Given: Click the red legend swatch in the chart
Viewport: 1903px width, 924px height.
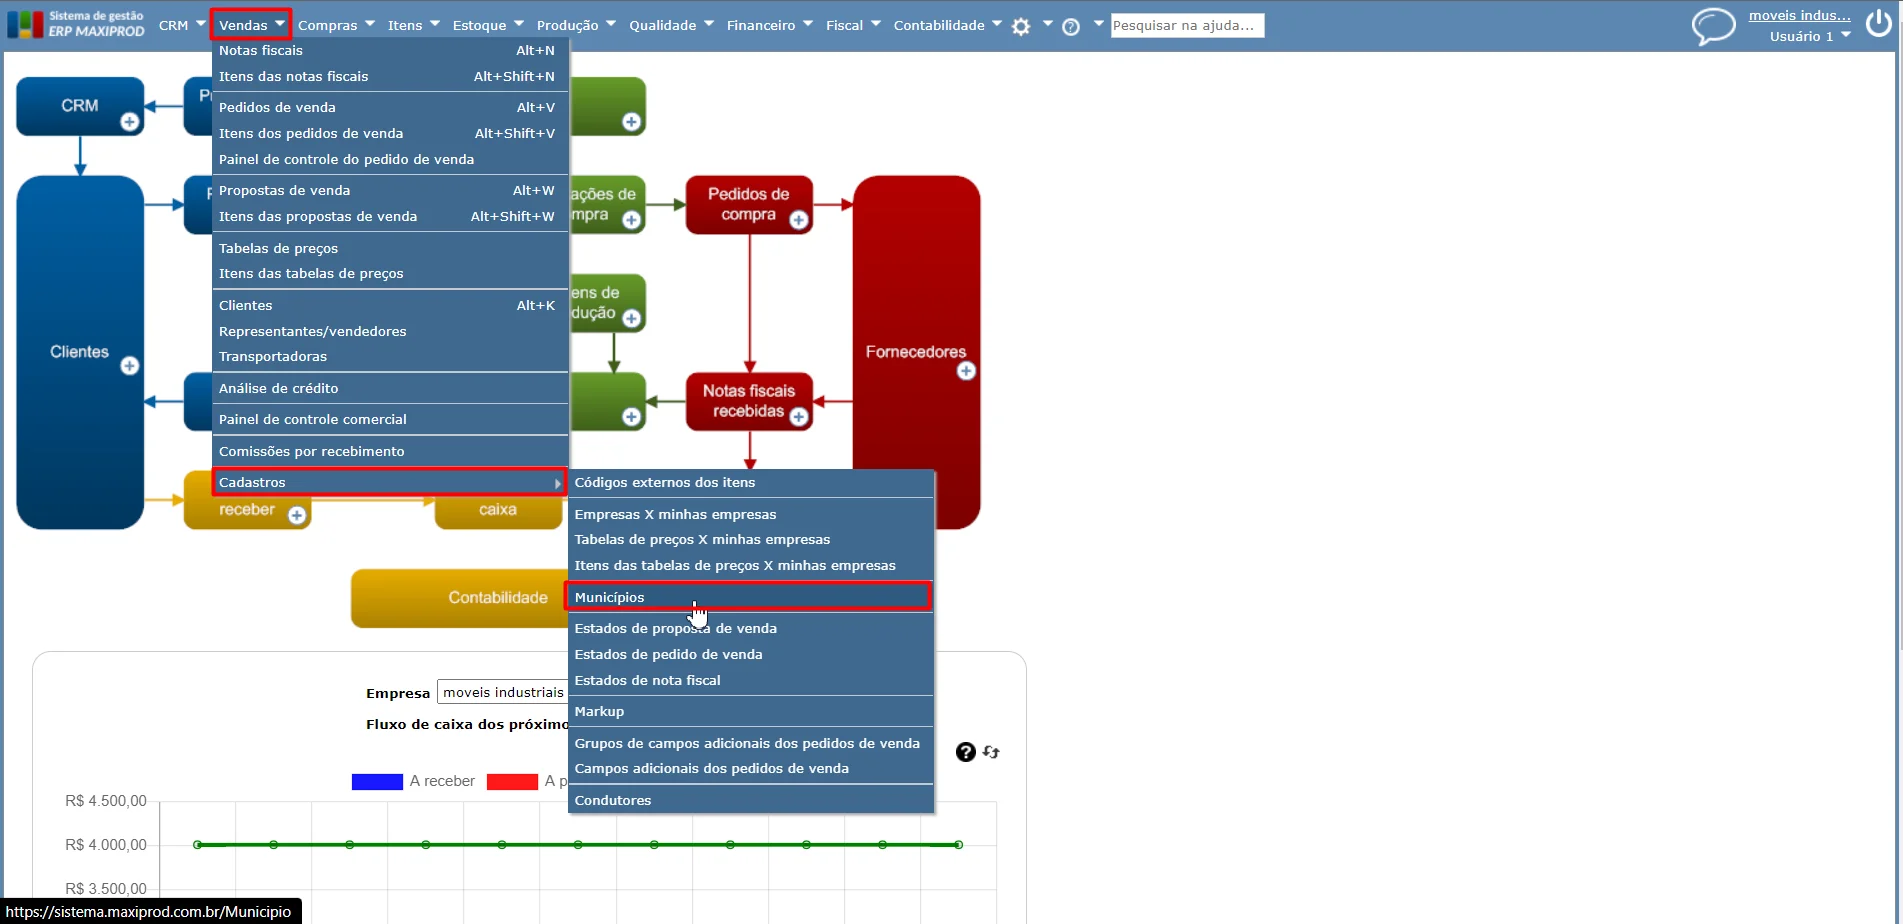Looking at the screenshot, I should [x=512, y=781].
